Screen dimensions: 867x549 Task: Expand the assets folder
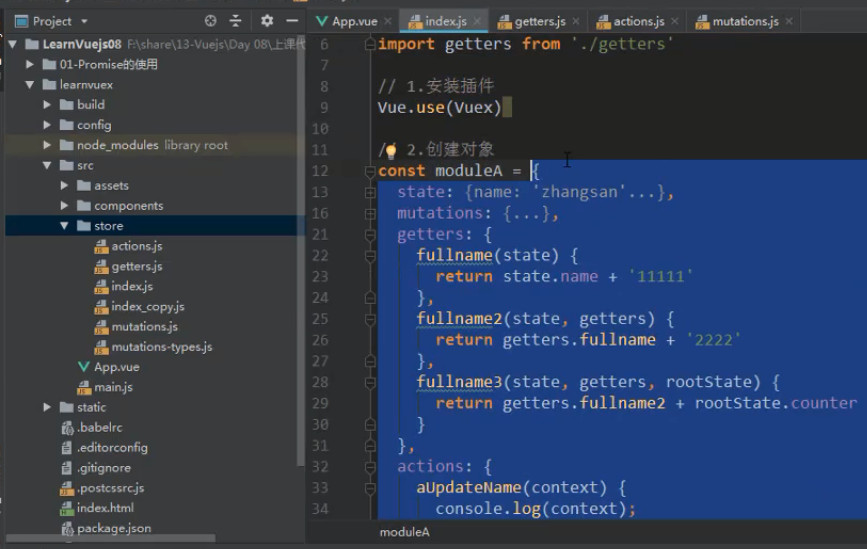point(64,185)
